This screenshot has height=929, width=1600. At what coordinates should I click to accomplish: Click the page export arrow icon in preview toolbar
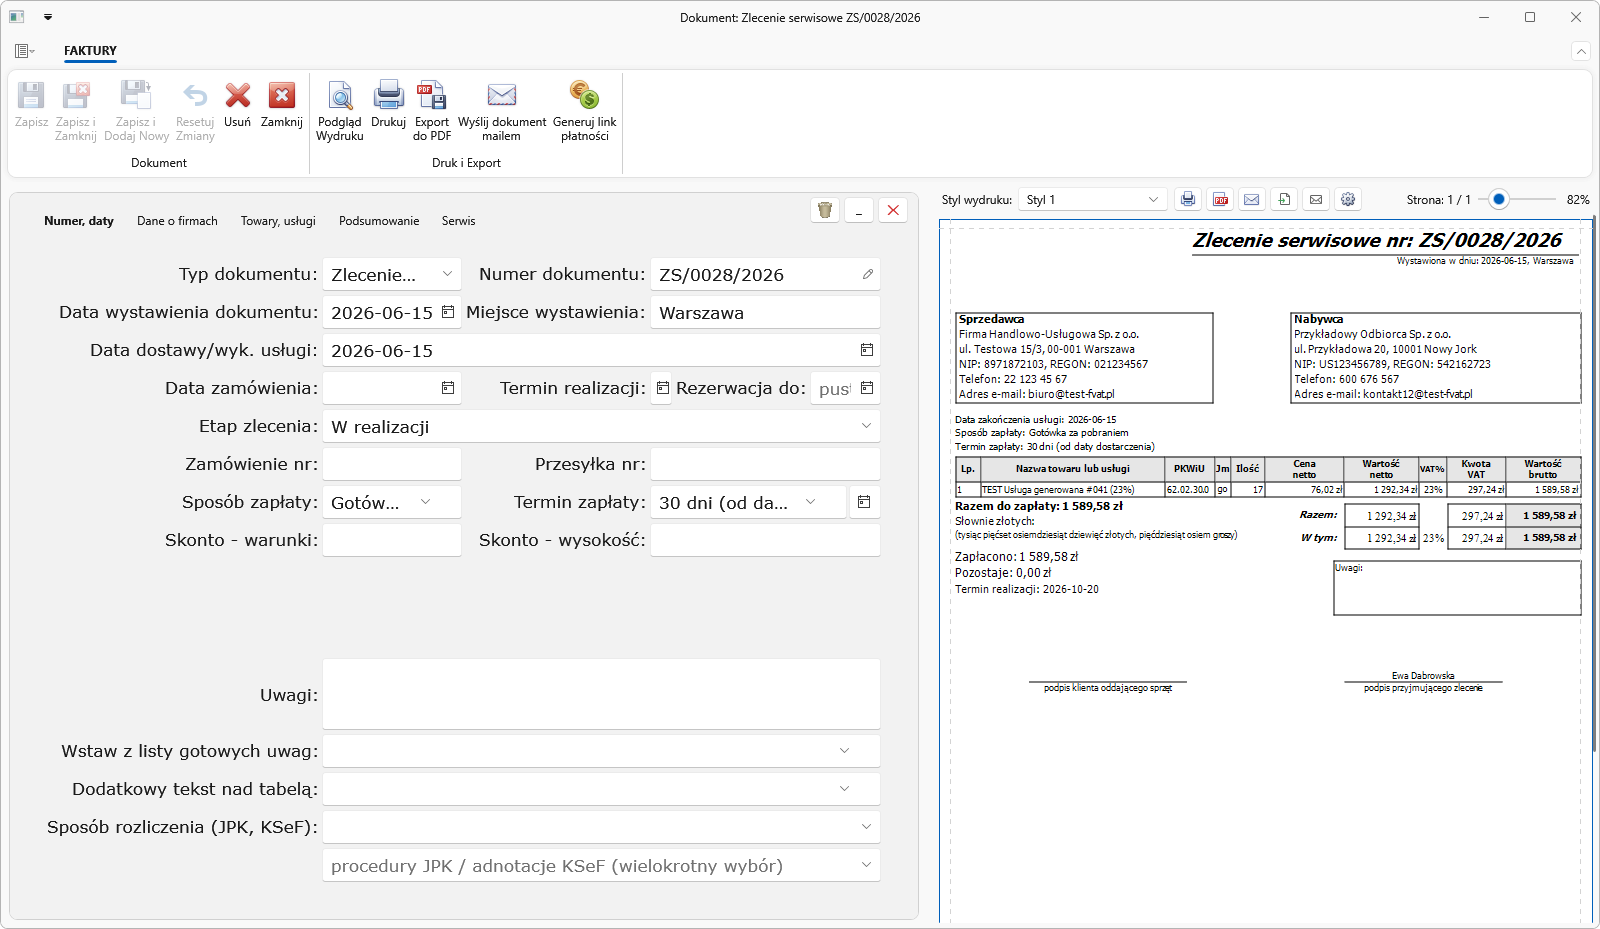(1284, 199)
